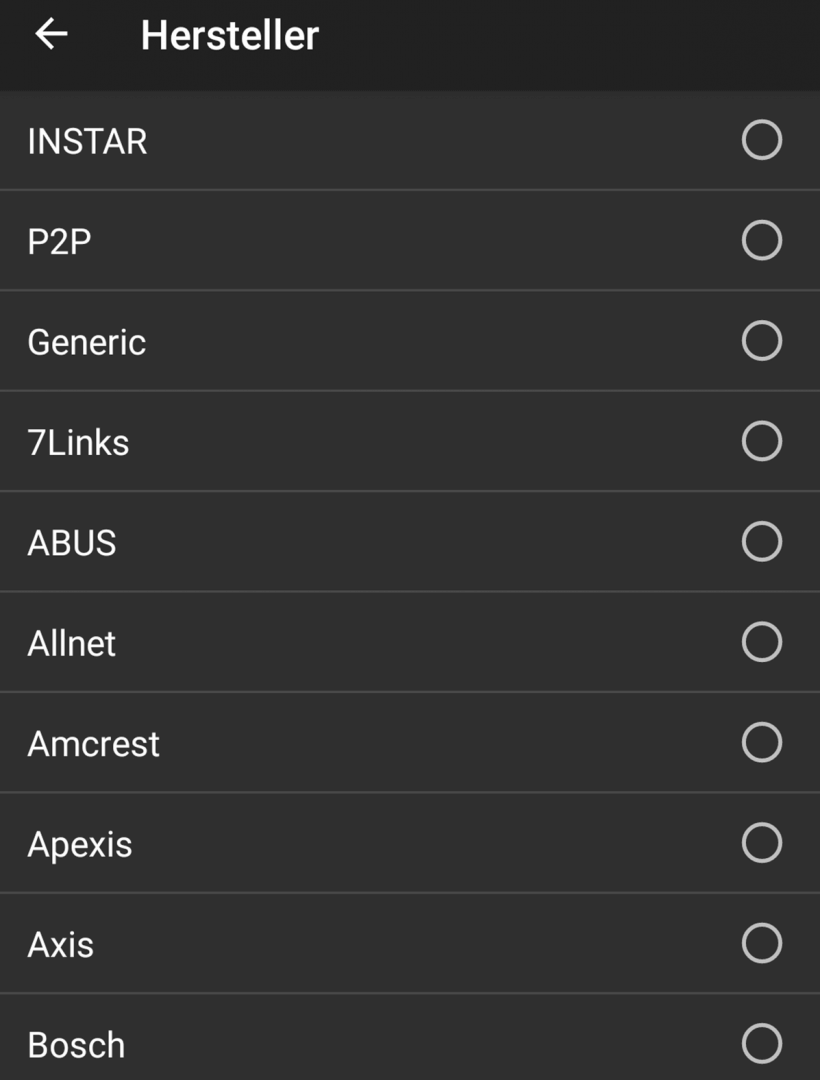Select the INSTAR radio button

point(761,140)
